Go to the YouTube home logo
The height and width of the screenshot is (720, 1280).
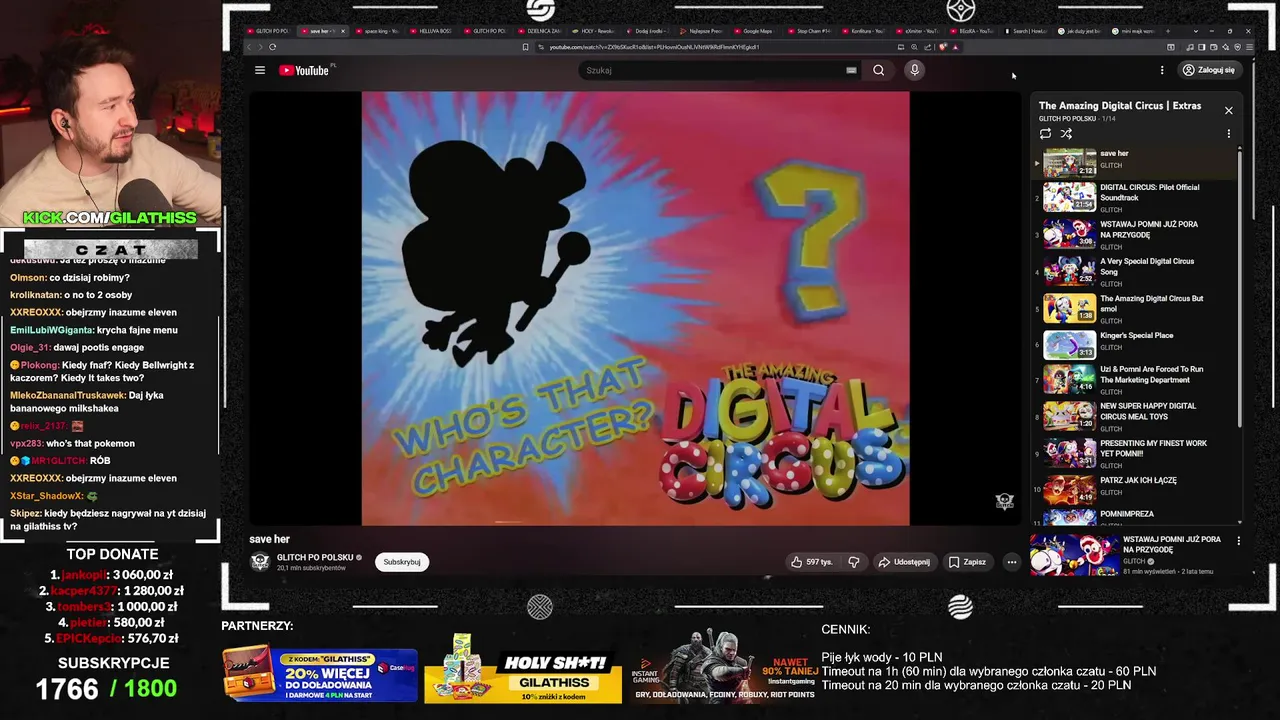[x=305, y=70]
